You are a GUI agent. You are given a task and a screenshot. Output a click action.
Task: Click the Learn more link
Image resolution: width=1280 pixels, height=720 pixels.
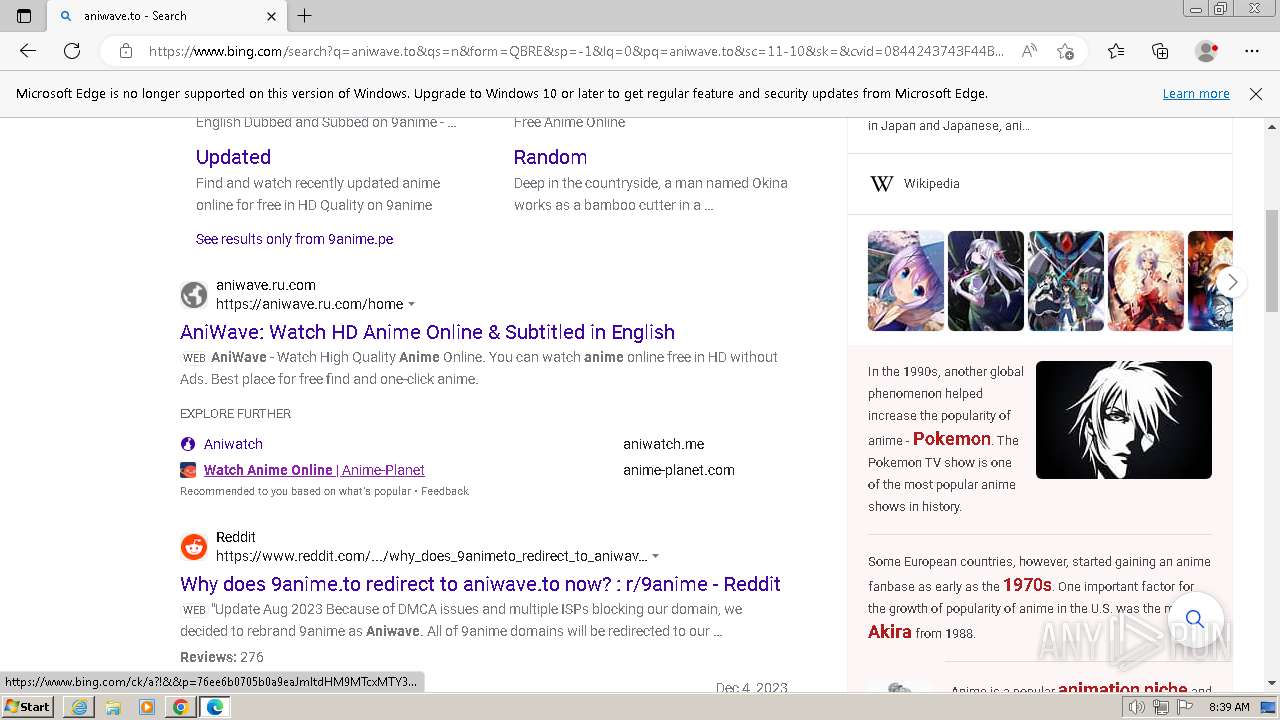click(1196, 94)
